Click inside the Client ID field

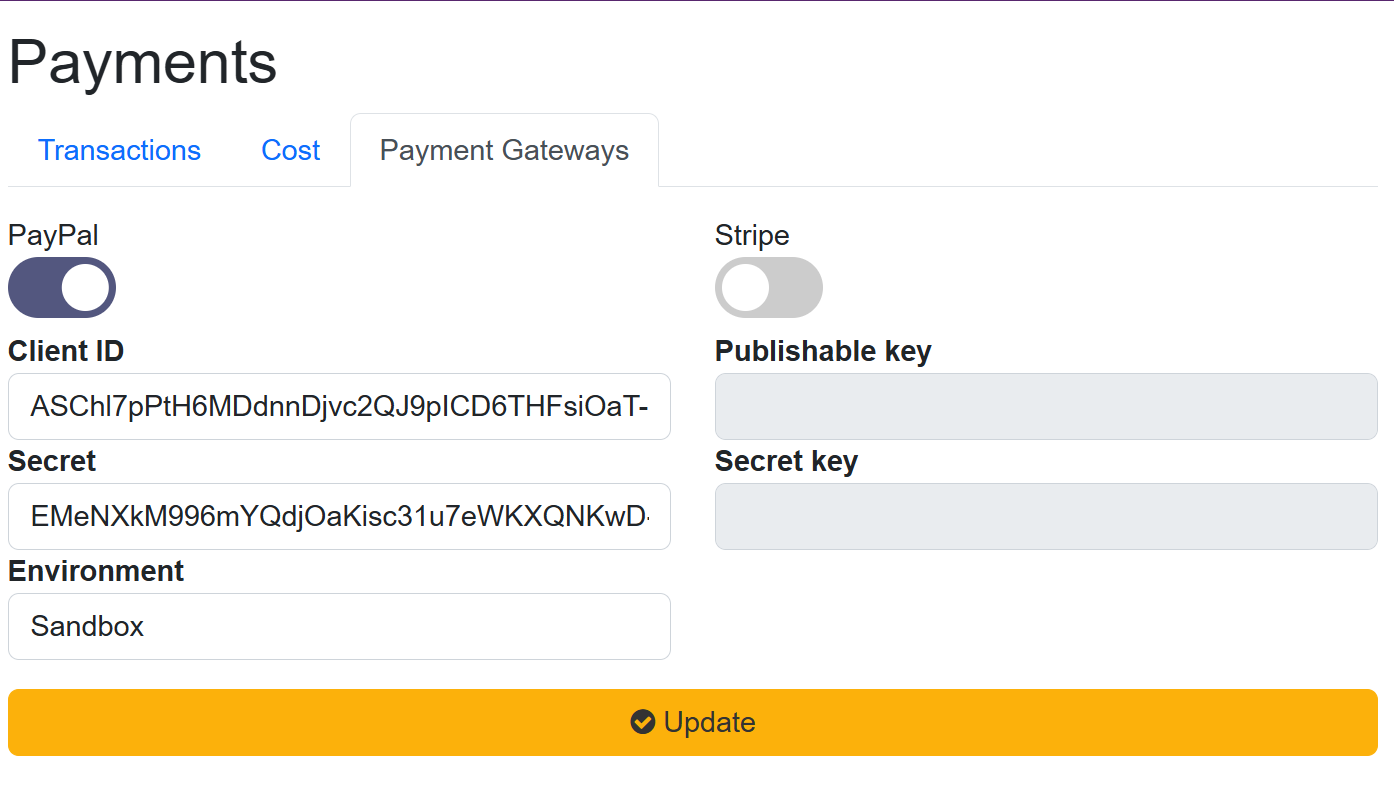pos(339,406)
